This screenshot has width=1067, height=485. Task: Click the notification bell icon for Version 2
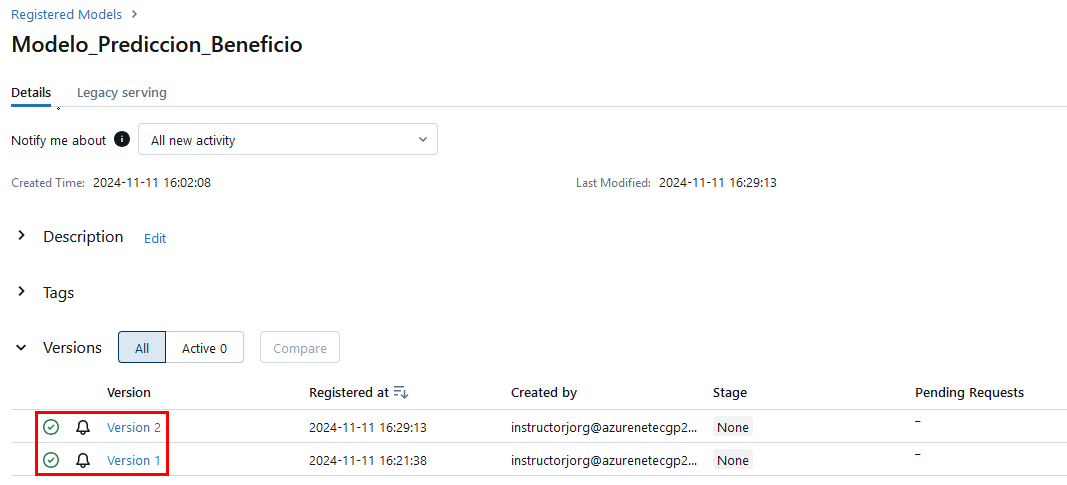pos(83,427)
